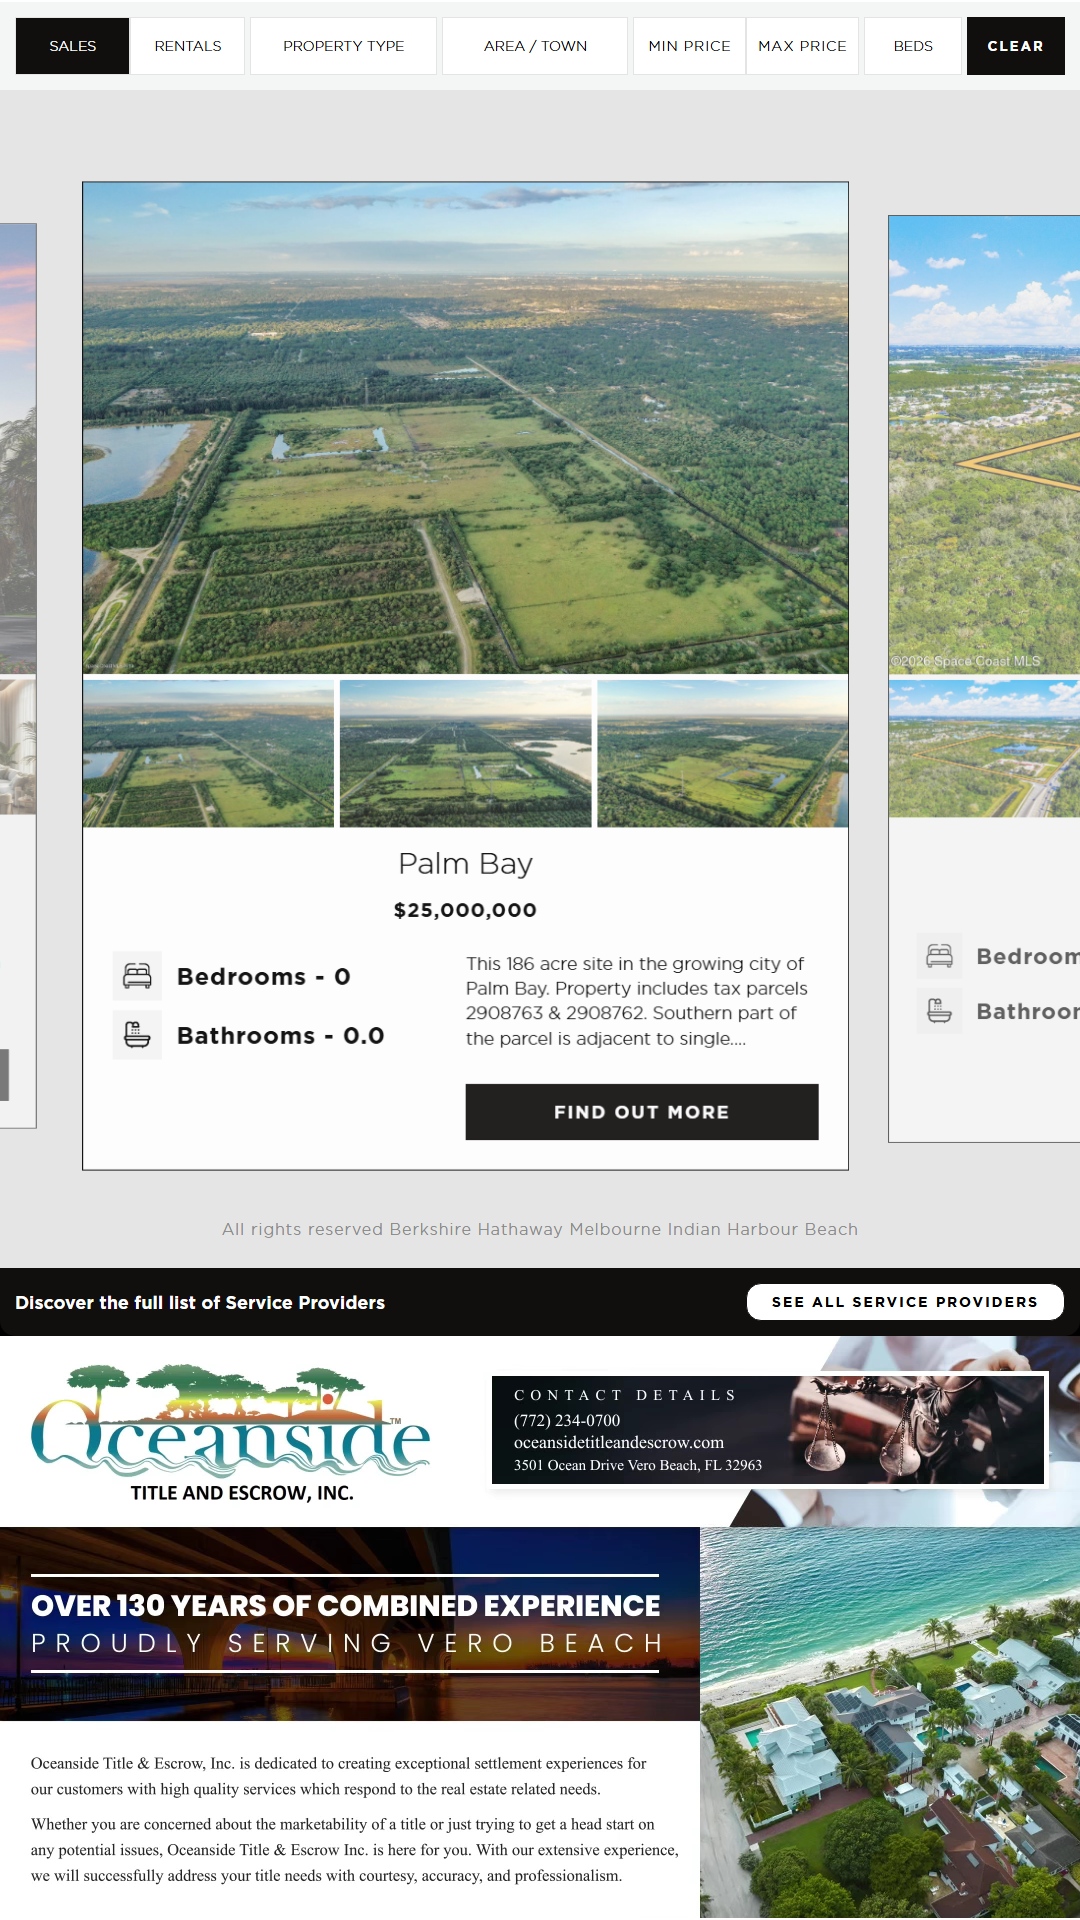The image size is (1080, 1920).
Task: Call the (772) 234-0700 phone number link
Action: click(x=567, y=1420)
